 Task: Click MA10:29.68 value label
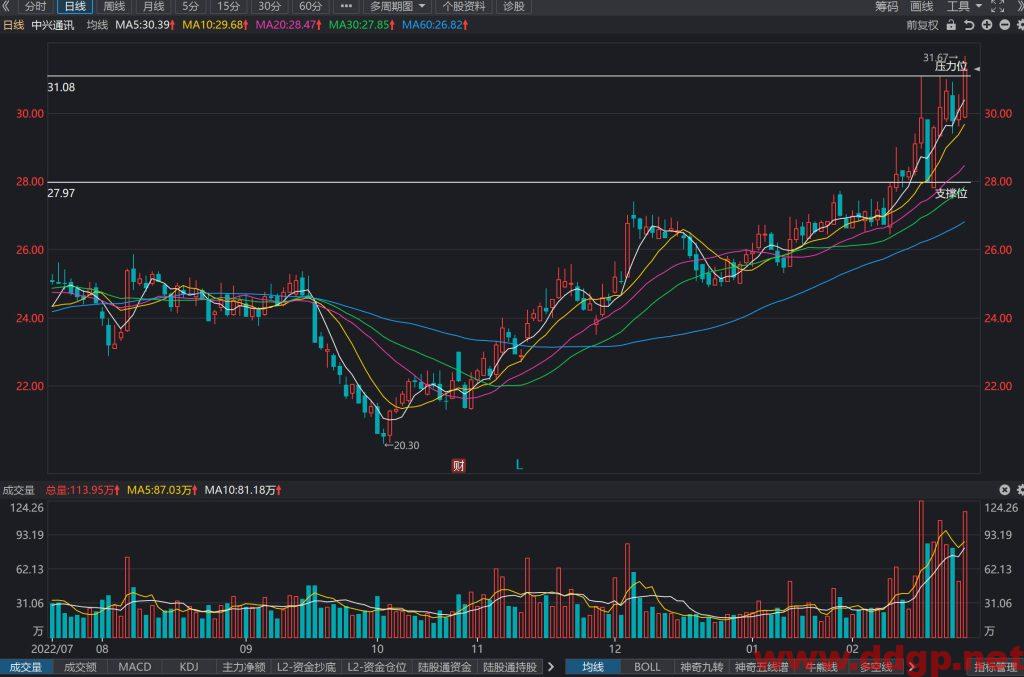tap(215, 25)
